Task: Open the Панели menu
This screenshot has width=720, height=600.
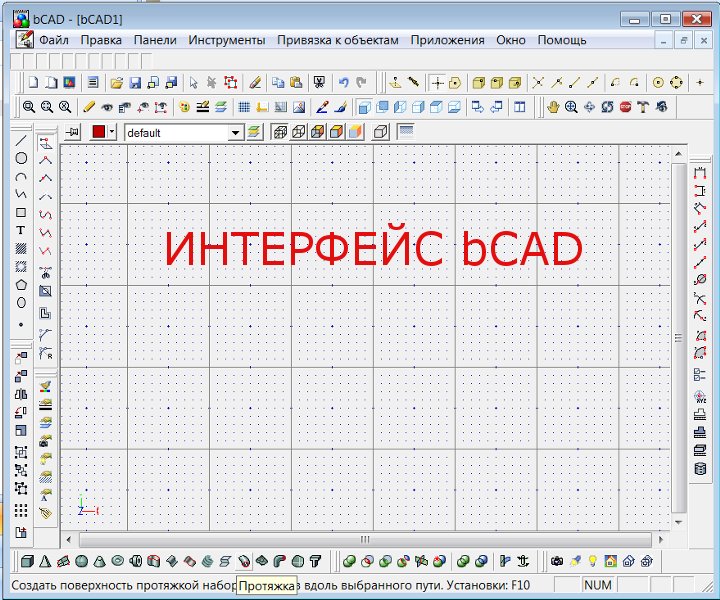Action: (155, 40)
